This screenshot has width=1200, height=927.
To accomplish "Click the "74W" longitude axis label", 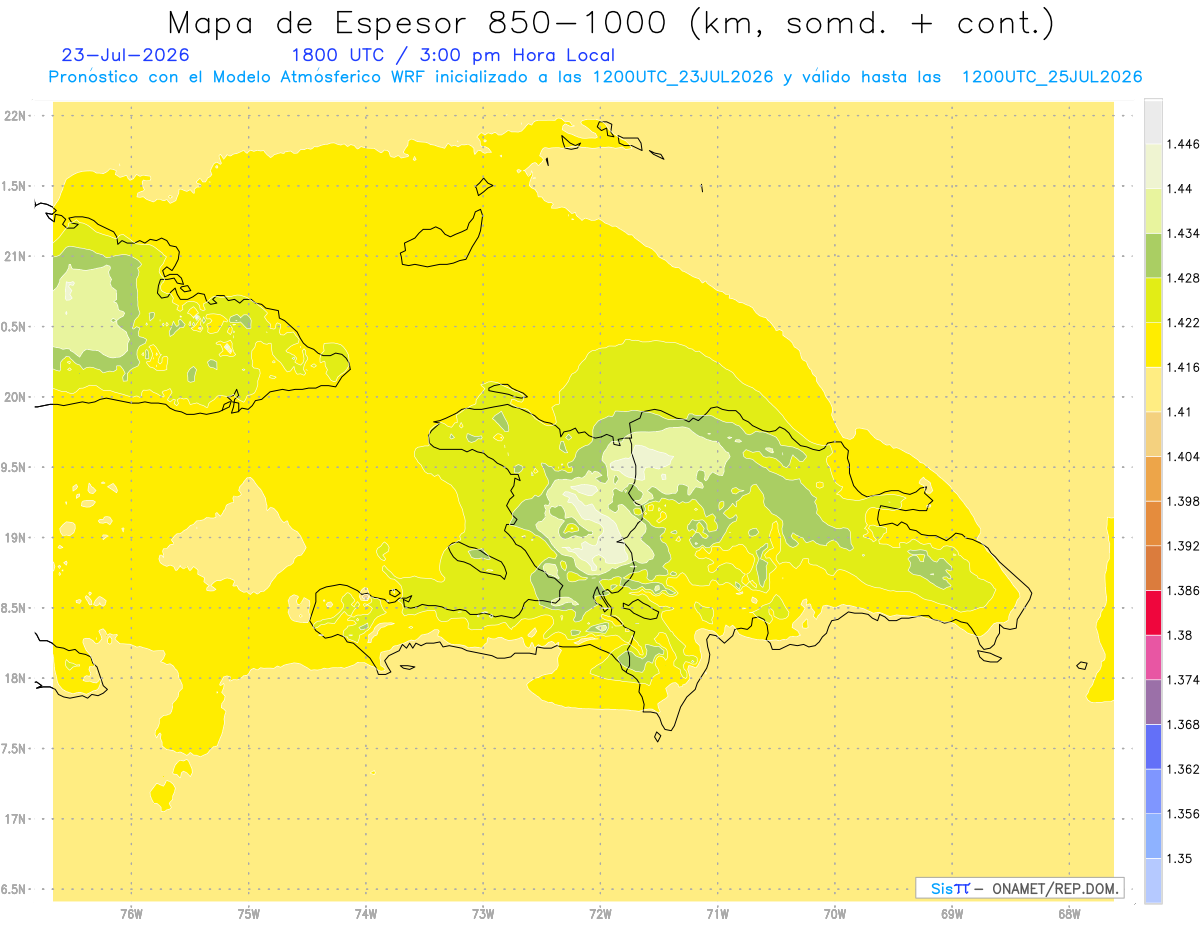I will pos(366,914).
